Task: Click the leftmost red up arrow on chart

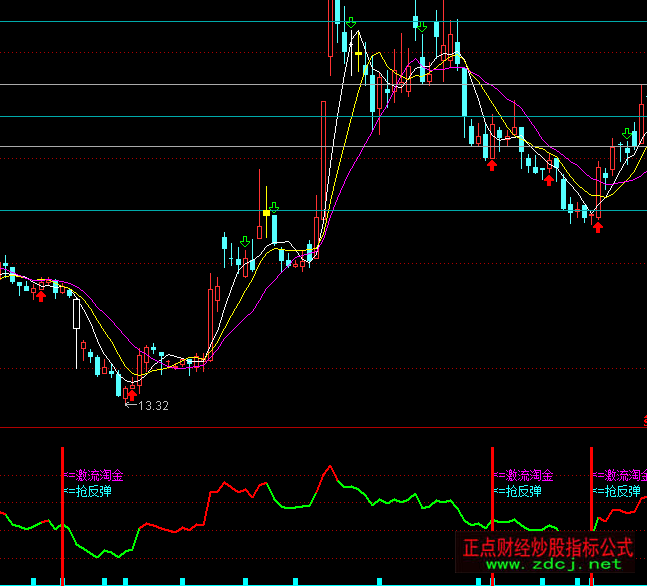Action: click(40, 295)
